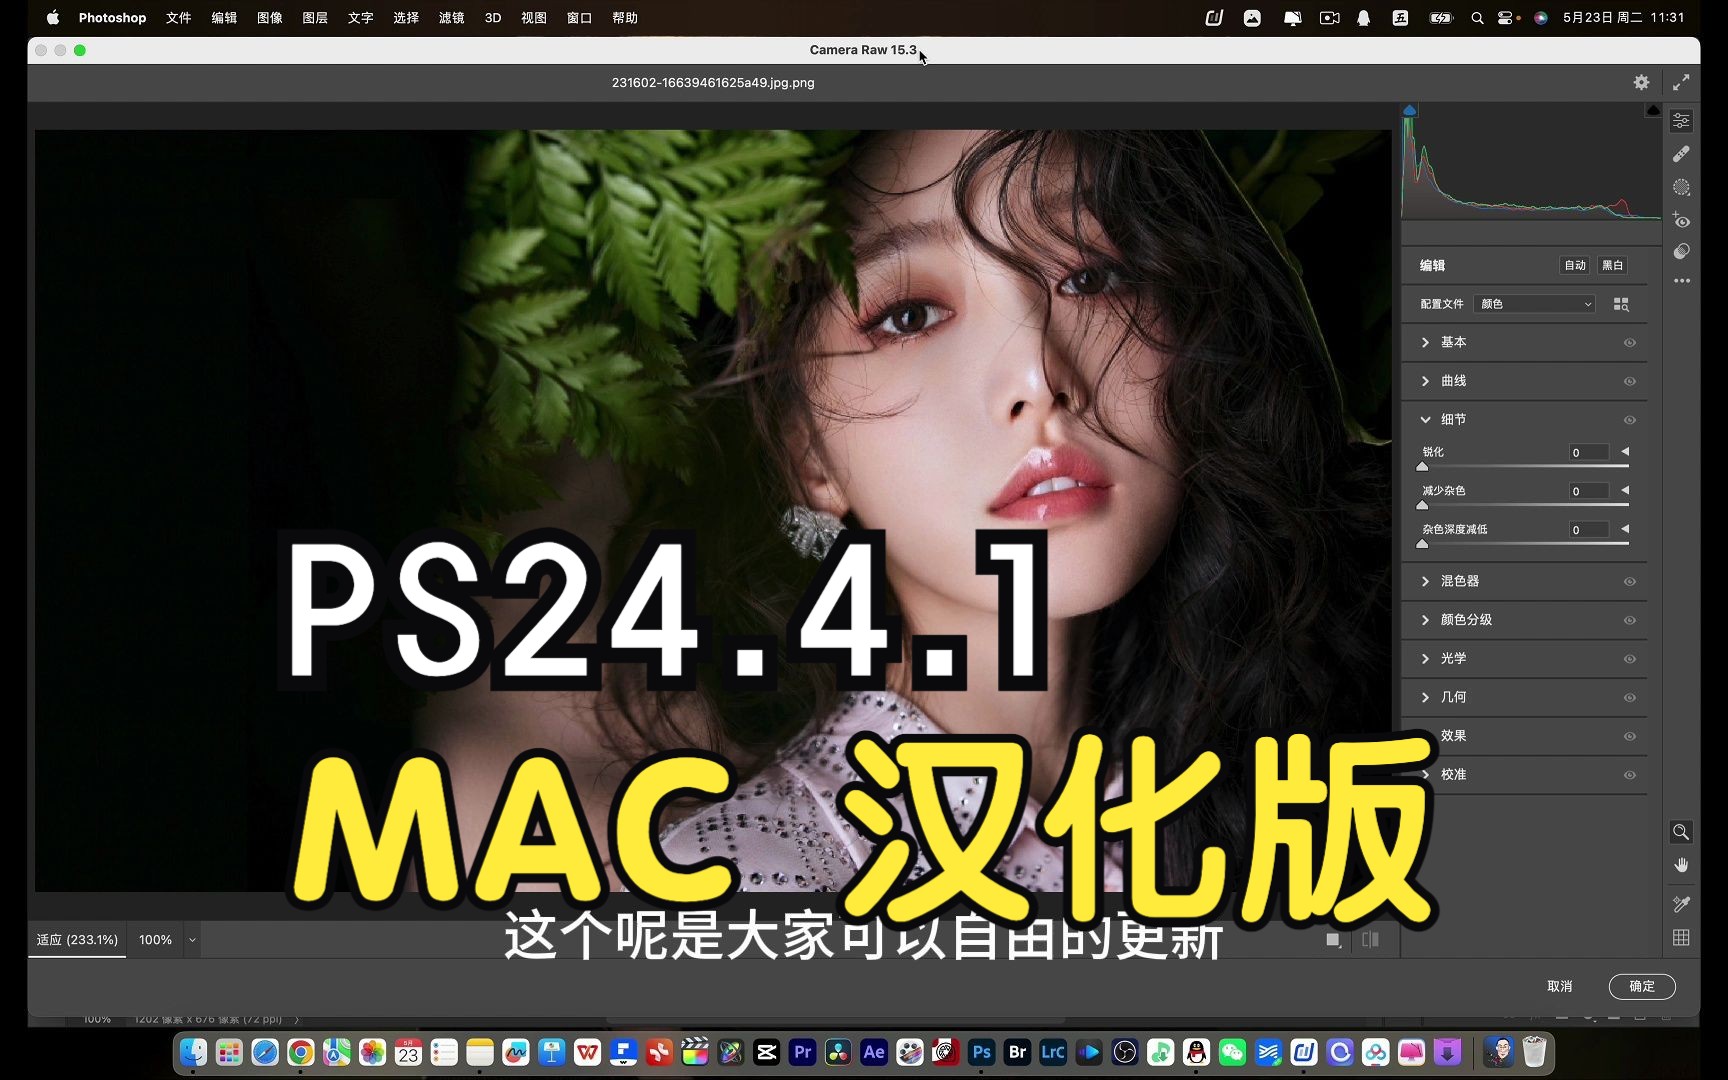Image resolution: width=1728 pixels, height=1080 pixels.
Task: Launch Lightroom Classic from the Dock
Action: coord(1053,1052)
